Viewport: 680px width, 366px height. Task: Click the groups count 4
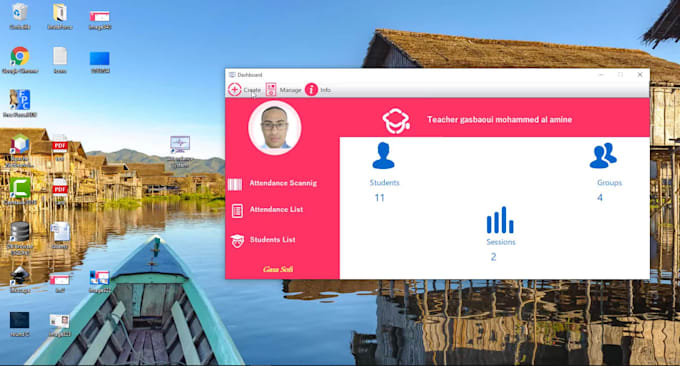(x=600, y=198)
